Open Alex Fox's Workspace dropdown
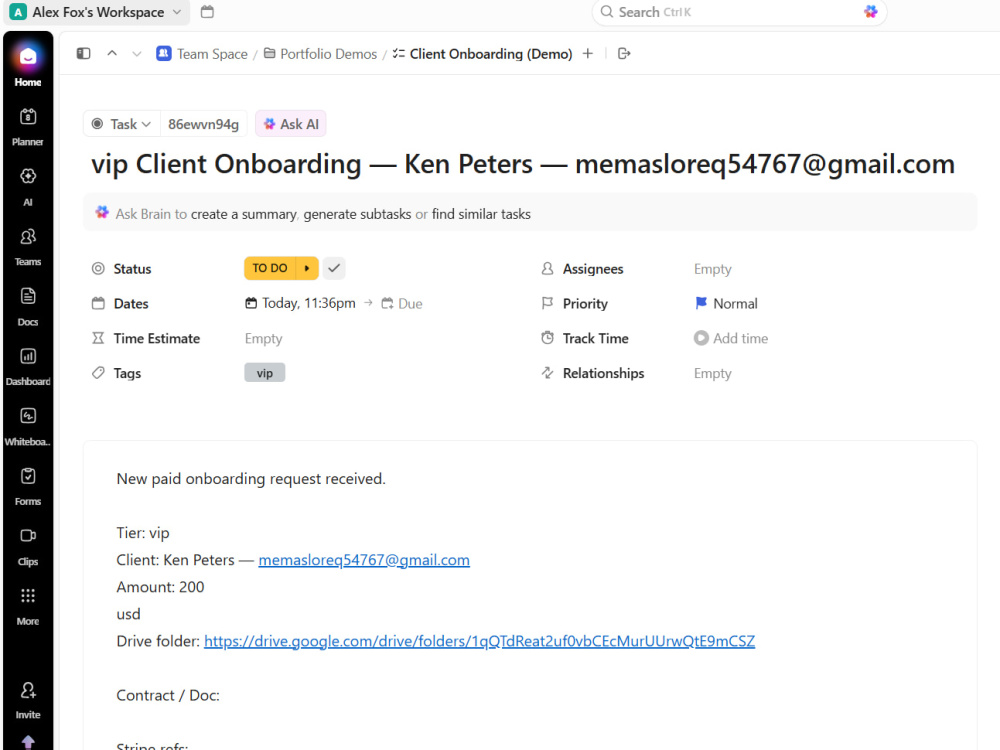The width and height of the screenshot is (1000, 750). click(96, 12)
